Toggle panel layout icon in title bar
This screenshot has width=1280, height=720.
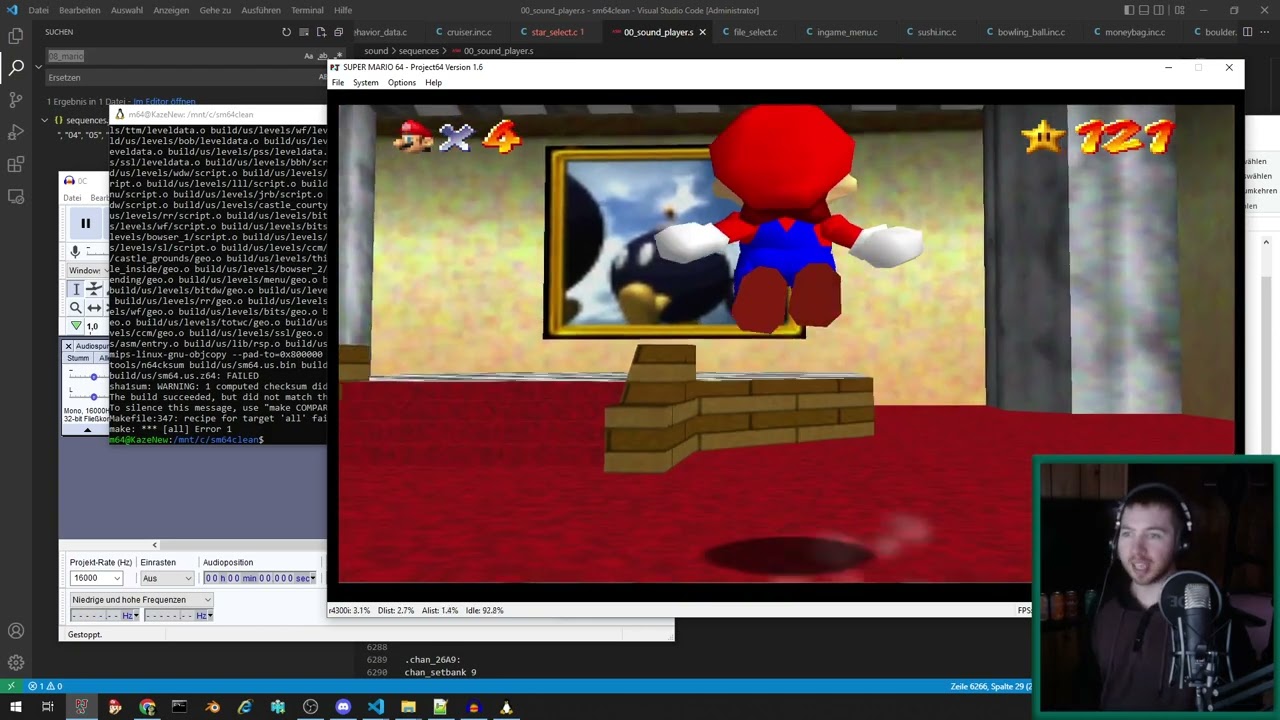pyautogui.click(x=1144, y=10)
